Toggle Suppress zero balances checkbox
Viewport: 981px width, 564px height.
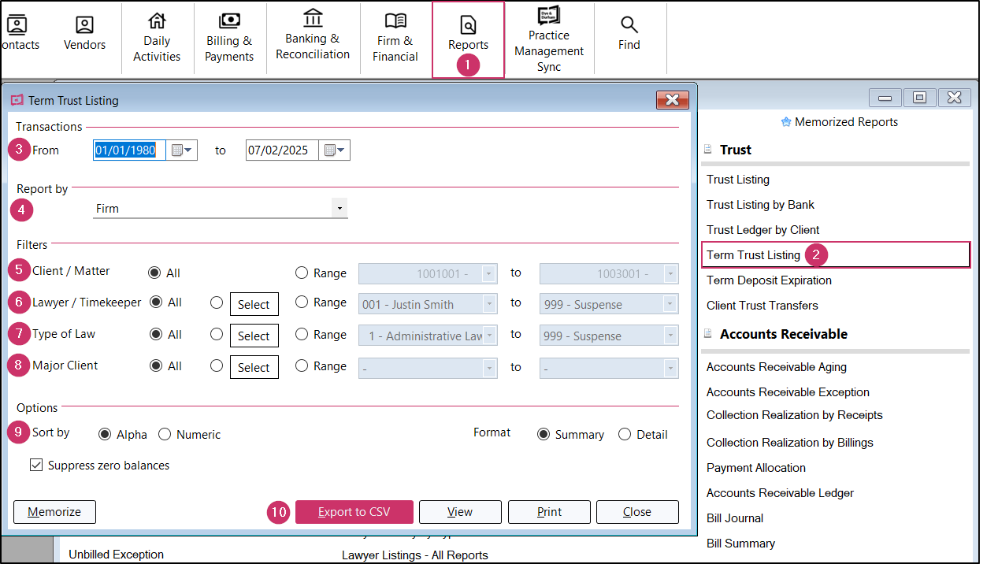tap(36, 465)
